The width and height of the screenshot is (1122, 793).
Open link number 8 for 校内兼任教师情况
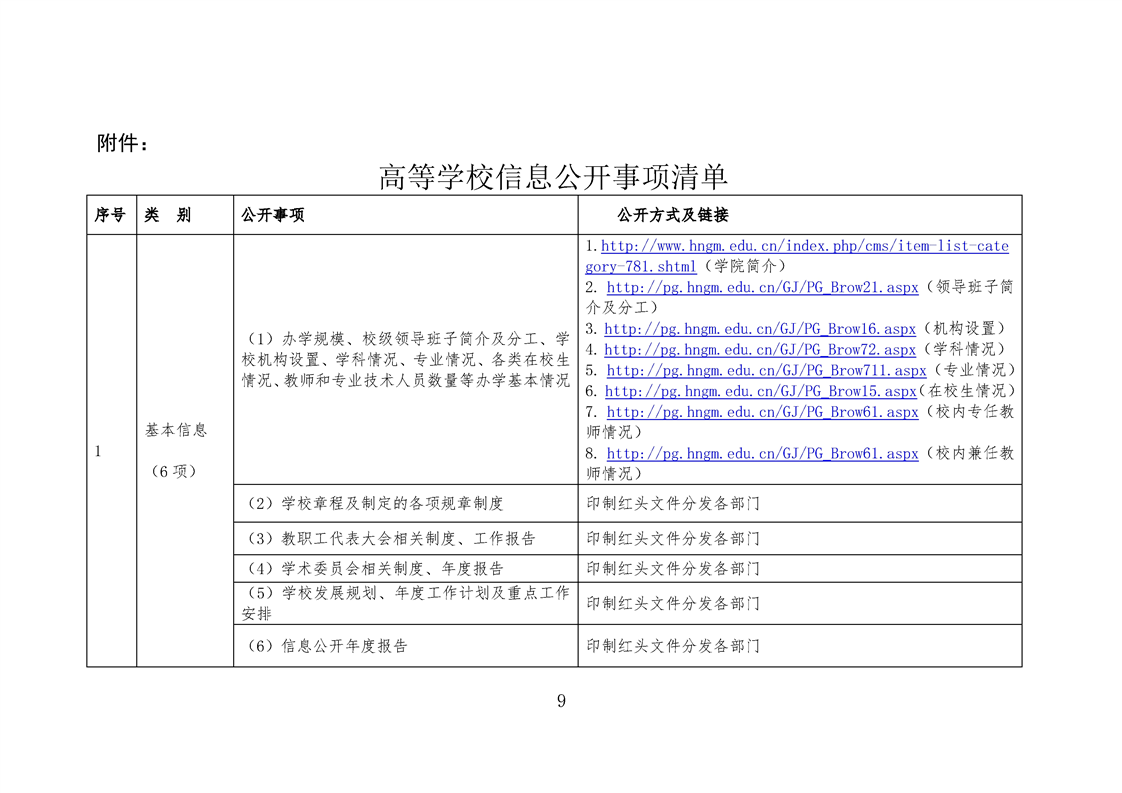(x=762, y=454)
